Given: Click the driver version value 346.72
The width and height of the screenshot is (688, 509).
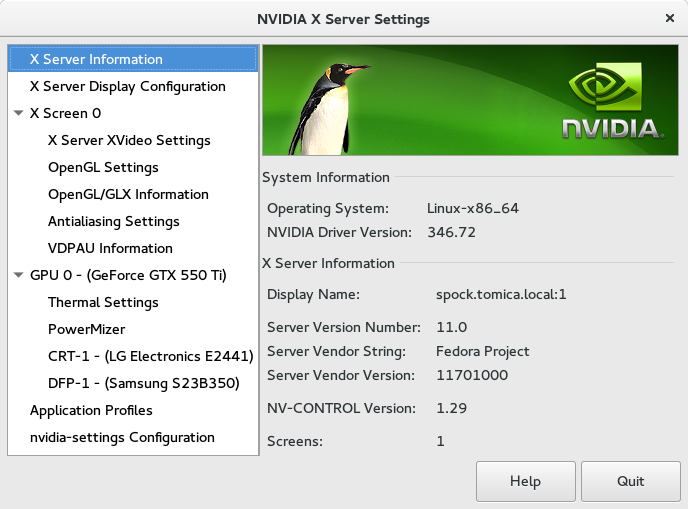Looking at the screenshot, I should 452,232.
